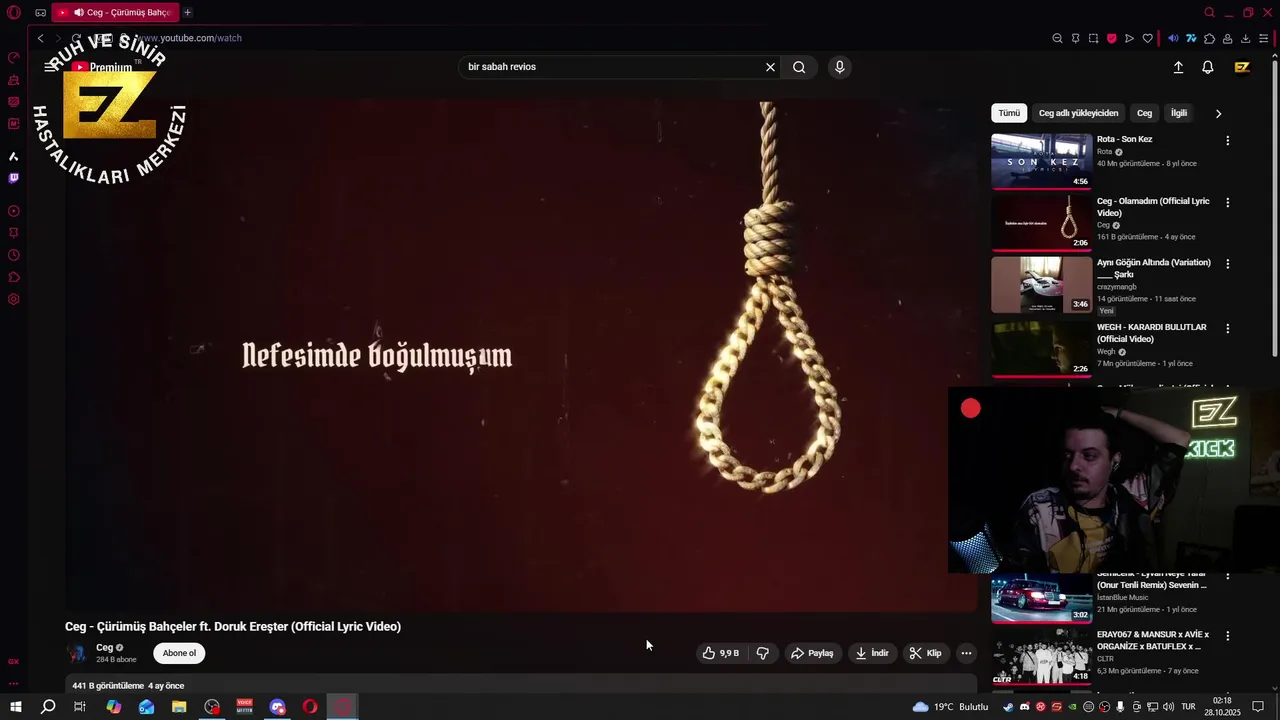Select the 'Ceg - Çürümüş Bahçe' browser tab
The width and height of the screenshot is (1280, 720).
coord(114,12)
